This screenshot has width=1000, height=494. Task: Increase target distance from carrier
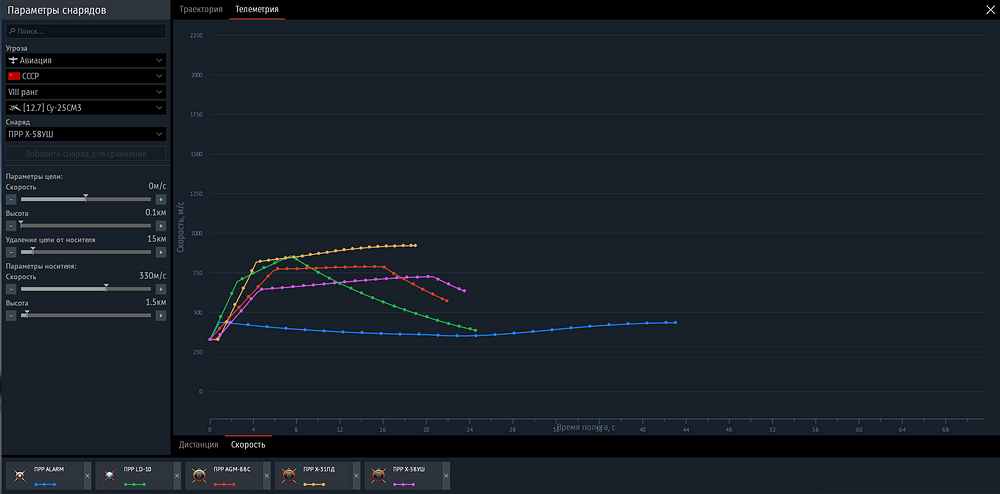tap(161, 252)
